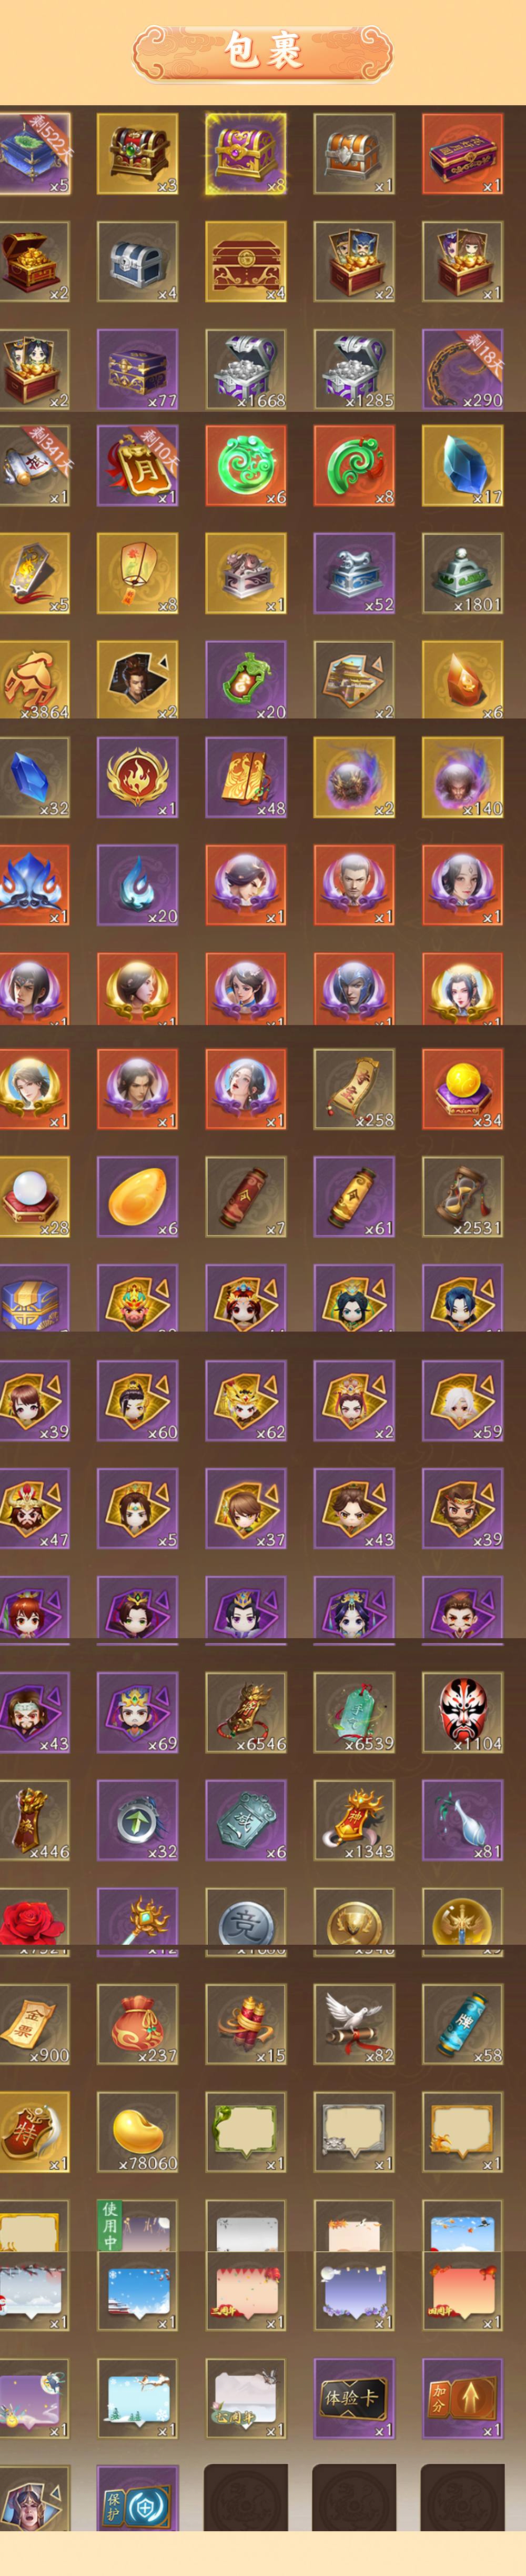Image resolution: width=526 pixels, height=2576 pixels.
Task: Select the 月 monthly card with 剩10天
Action: 137,465
